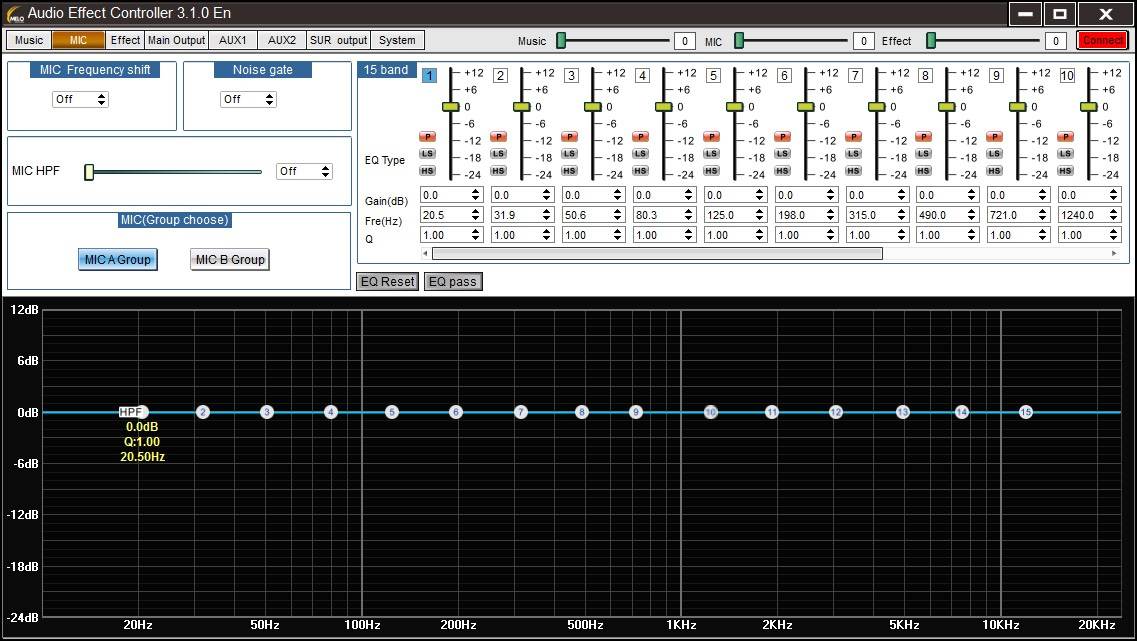
Task: Select node 12 on the frequency graph
Action: [x=836, y=412]
